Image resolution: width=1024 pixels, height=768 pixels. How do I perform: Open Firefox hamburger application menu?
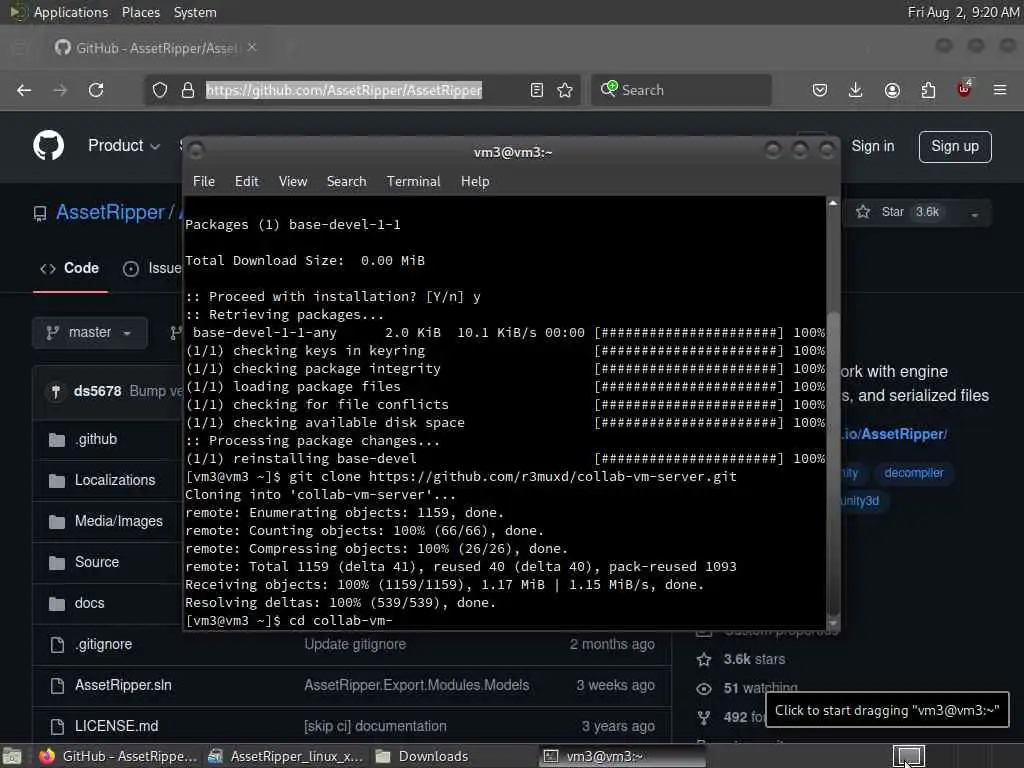[x=1000, y=90]
